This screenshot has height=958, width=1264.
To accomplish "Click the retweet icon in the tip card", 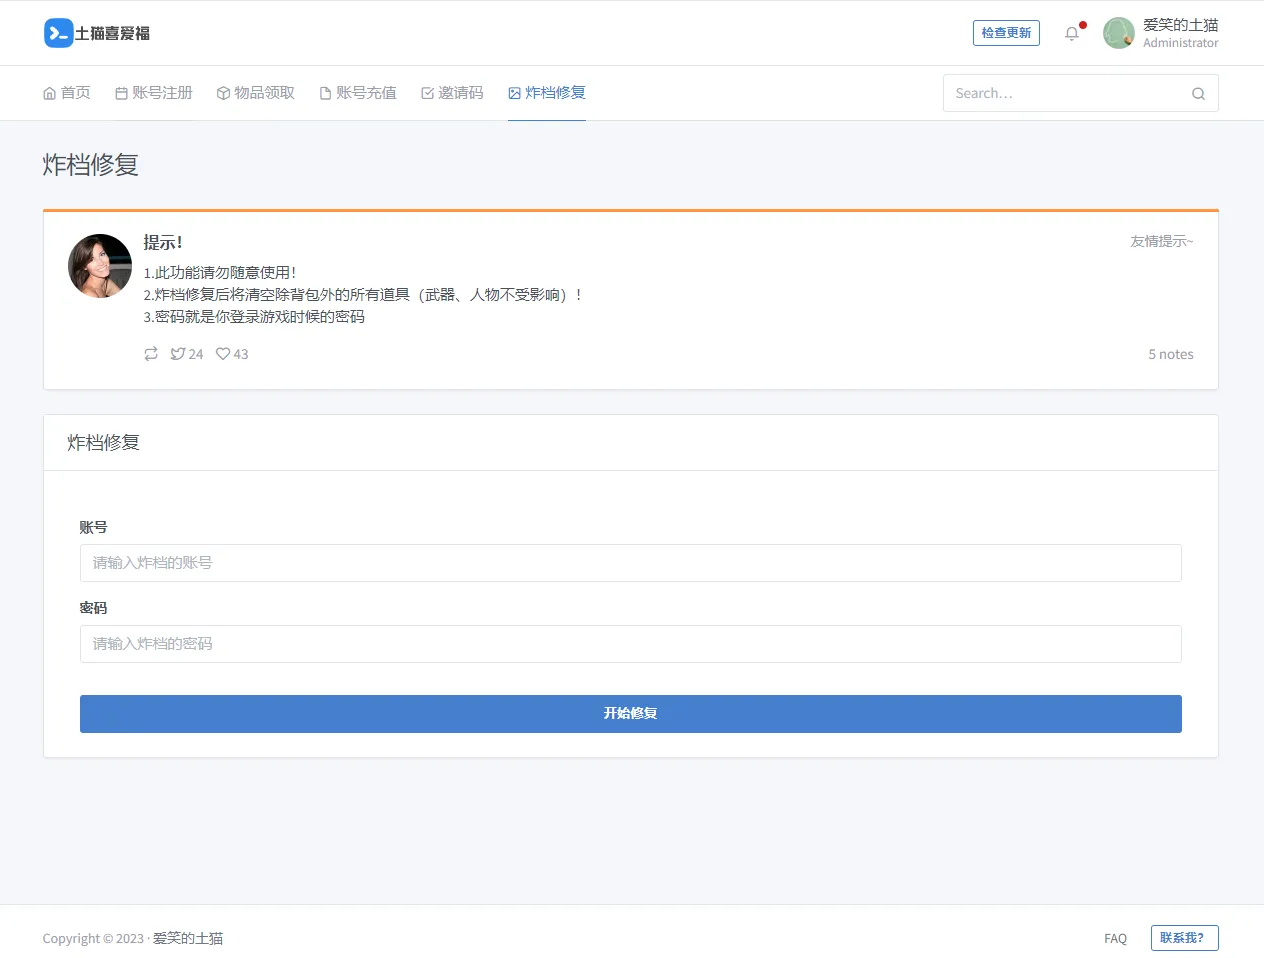I will (151, 354).
